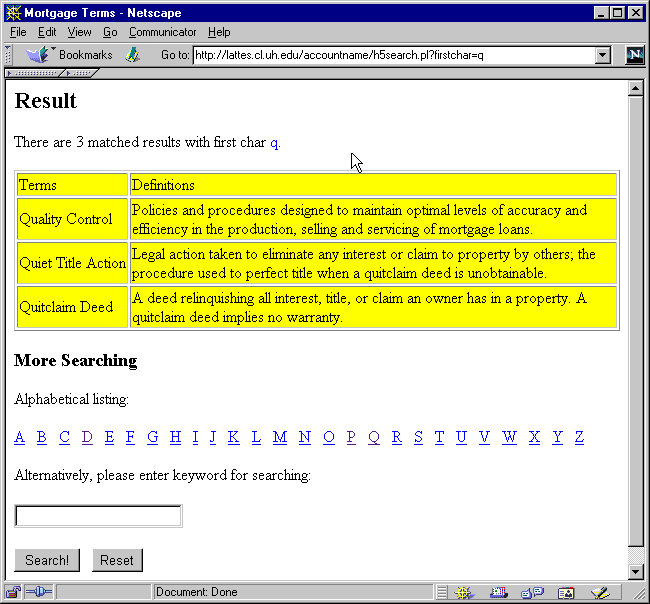Click the Reset button
The image size is (650, 604).
117,560
